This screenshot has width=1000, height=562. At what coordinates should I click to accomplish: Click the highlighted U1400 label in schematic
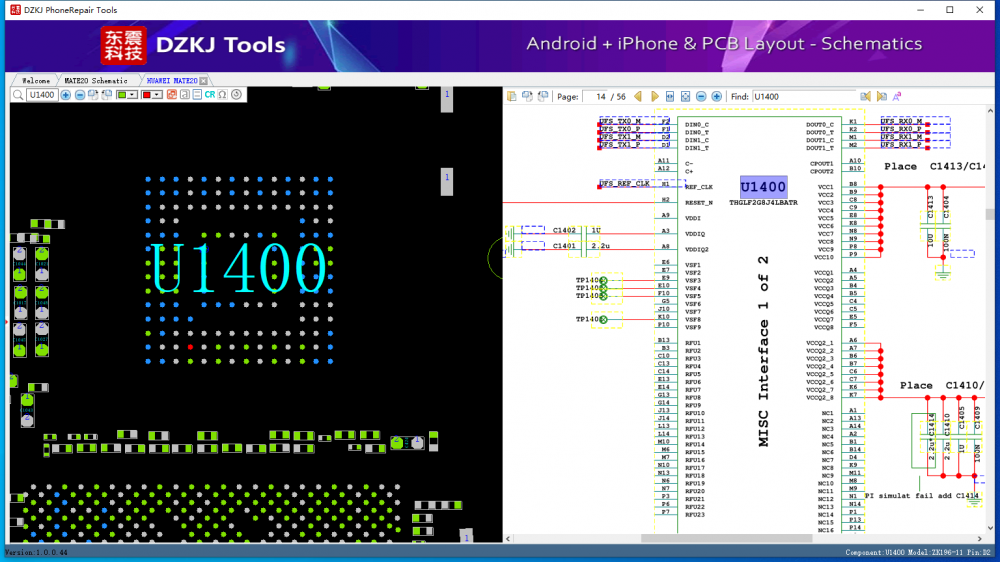tap(763, 187)
